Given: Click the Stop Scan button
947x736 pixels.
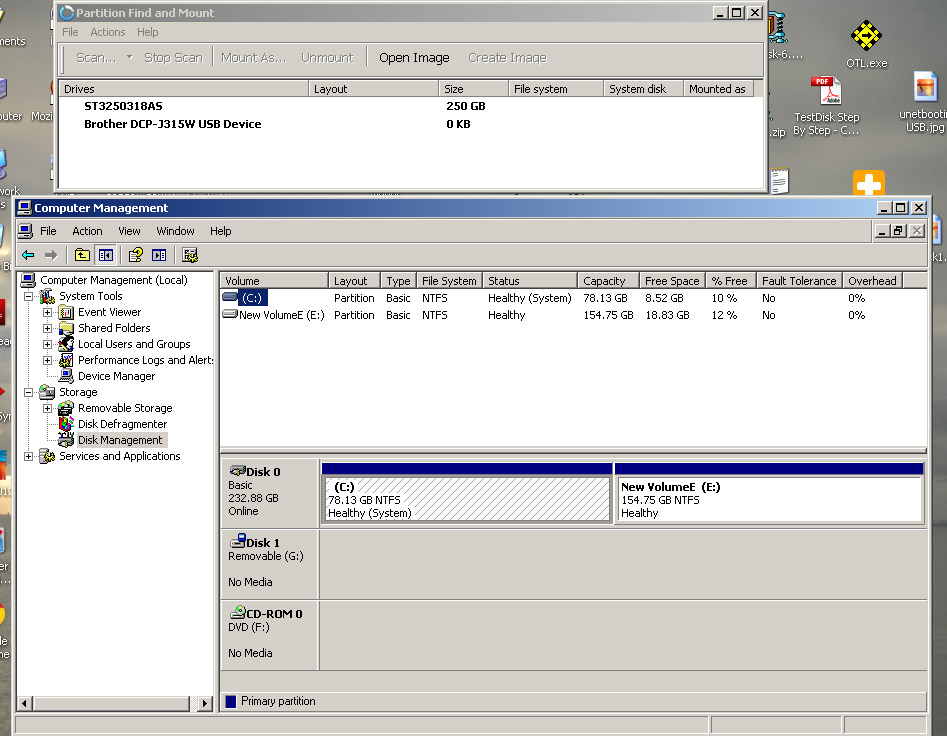Looking at the screenshot, I should point(173,57).
